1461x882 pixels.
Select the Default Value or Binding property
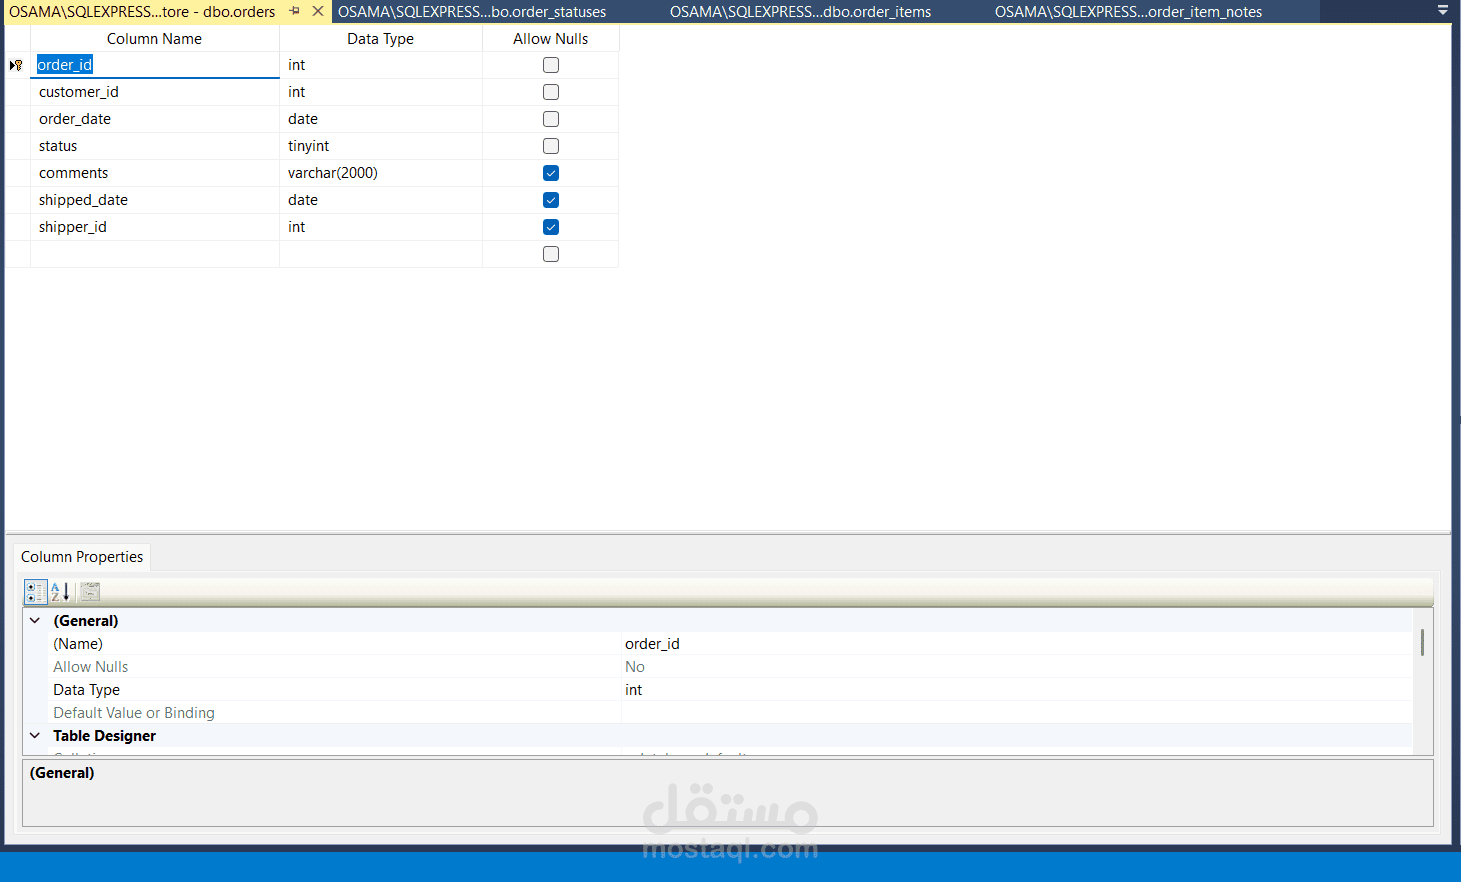coord(134,713)
